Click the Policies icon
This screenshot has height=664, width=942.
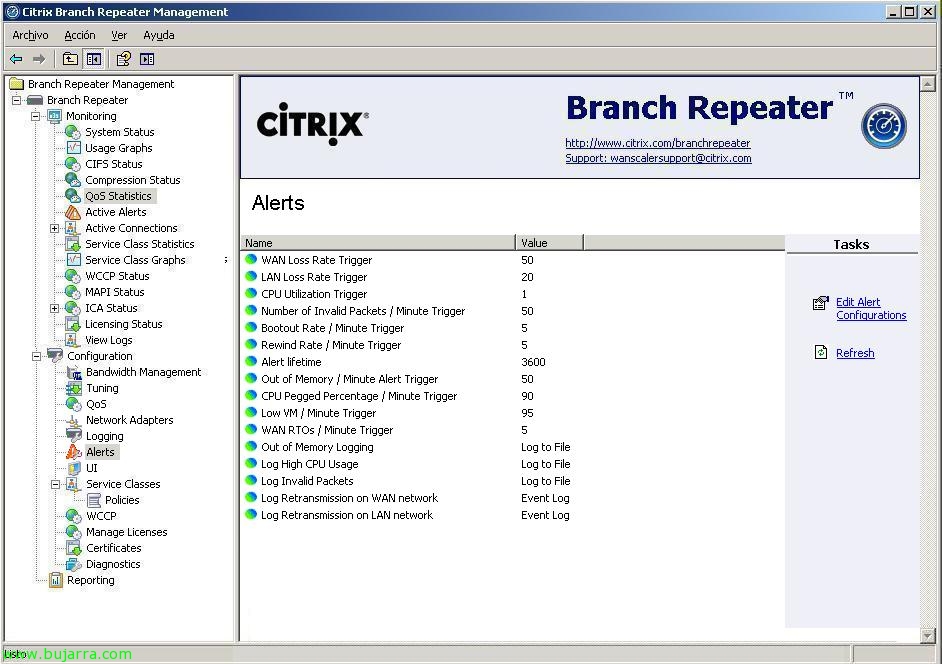(x=94, y=500)
